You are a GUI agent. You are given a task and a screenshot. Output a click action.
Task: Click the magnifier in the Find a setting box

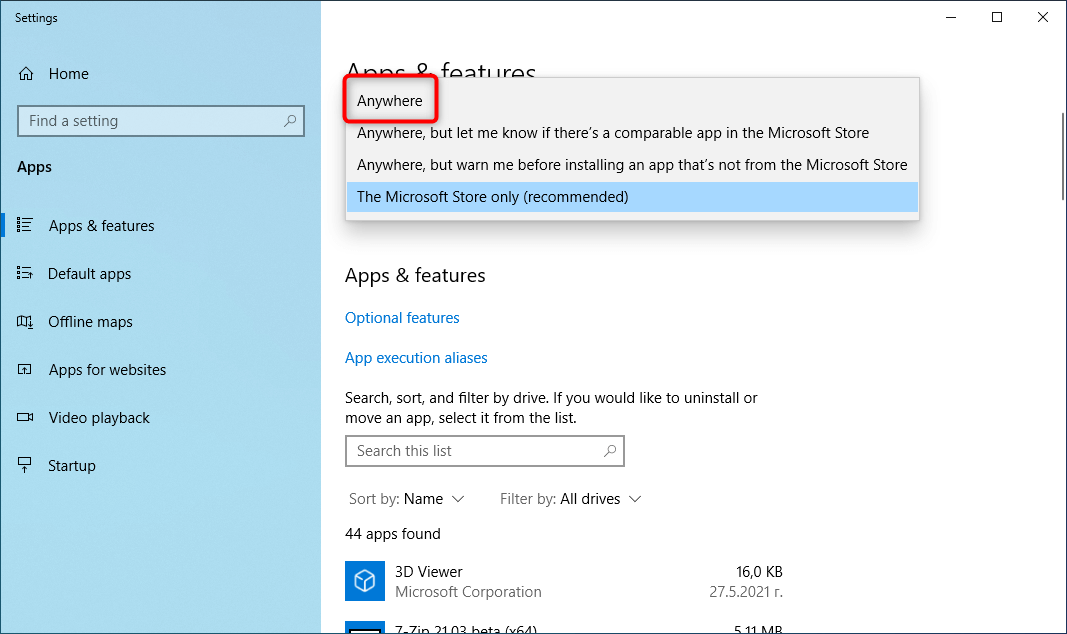(x=290, y=121)
